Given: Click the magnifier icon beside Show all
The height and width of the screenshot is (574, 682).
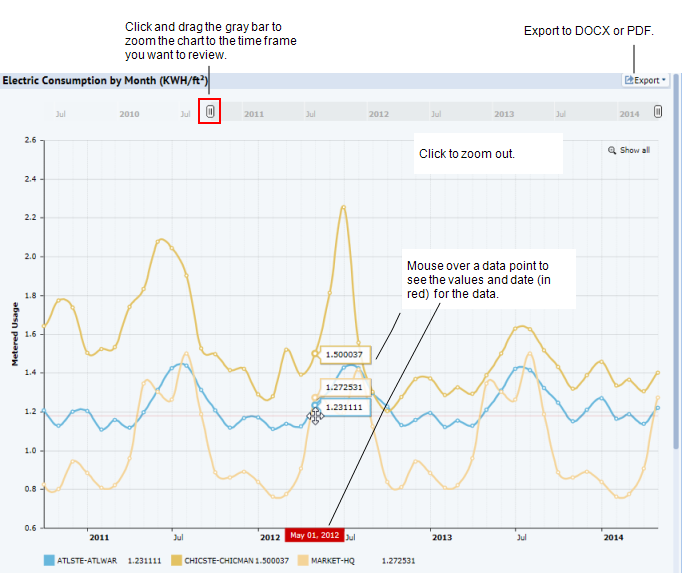Looking at the screenshot, I should coord(612,151).
